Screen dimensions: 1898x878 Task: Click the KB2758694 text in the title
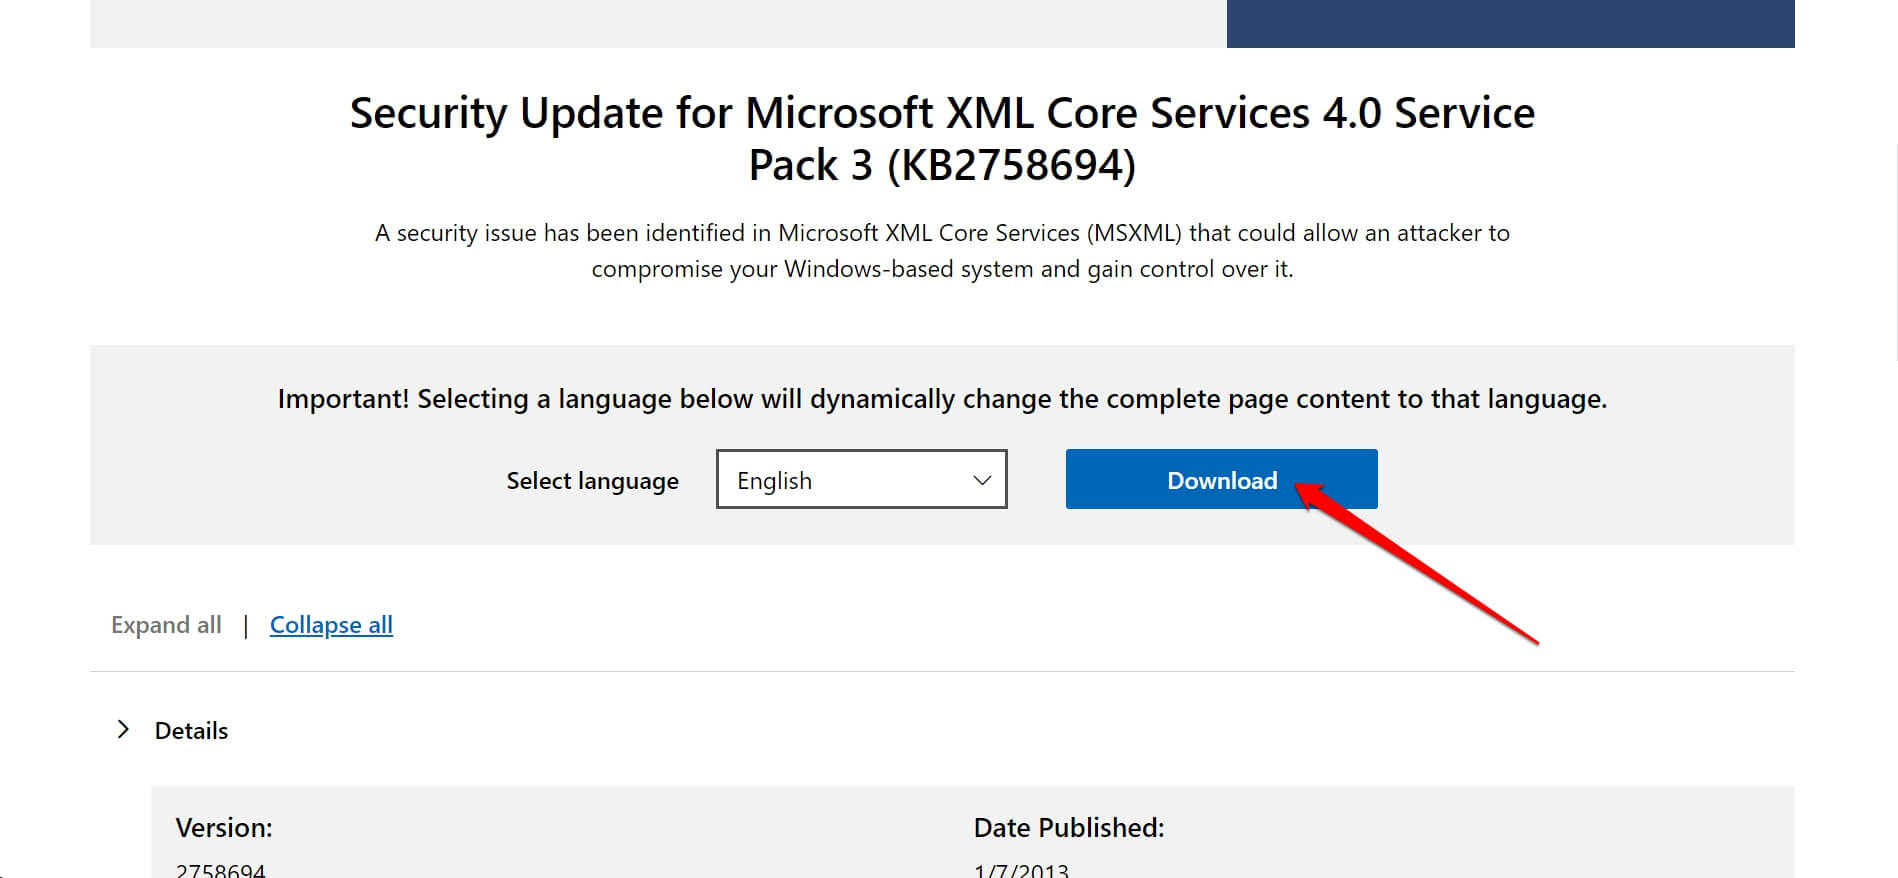(x=1011, y=166)
